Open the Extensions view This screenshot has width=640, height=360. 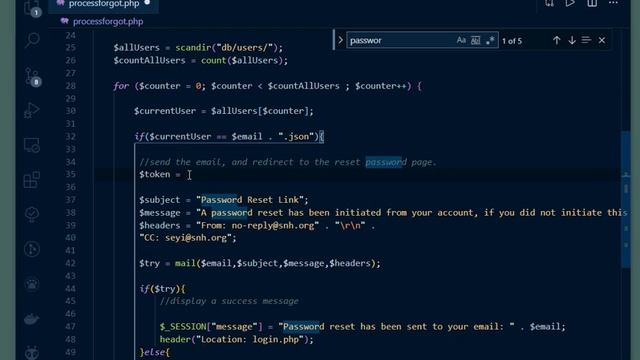coord(32,180)
